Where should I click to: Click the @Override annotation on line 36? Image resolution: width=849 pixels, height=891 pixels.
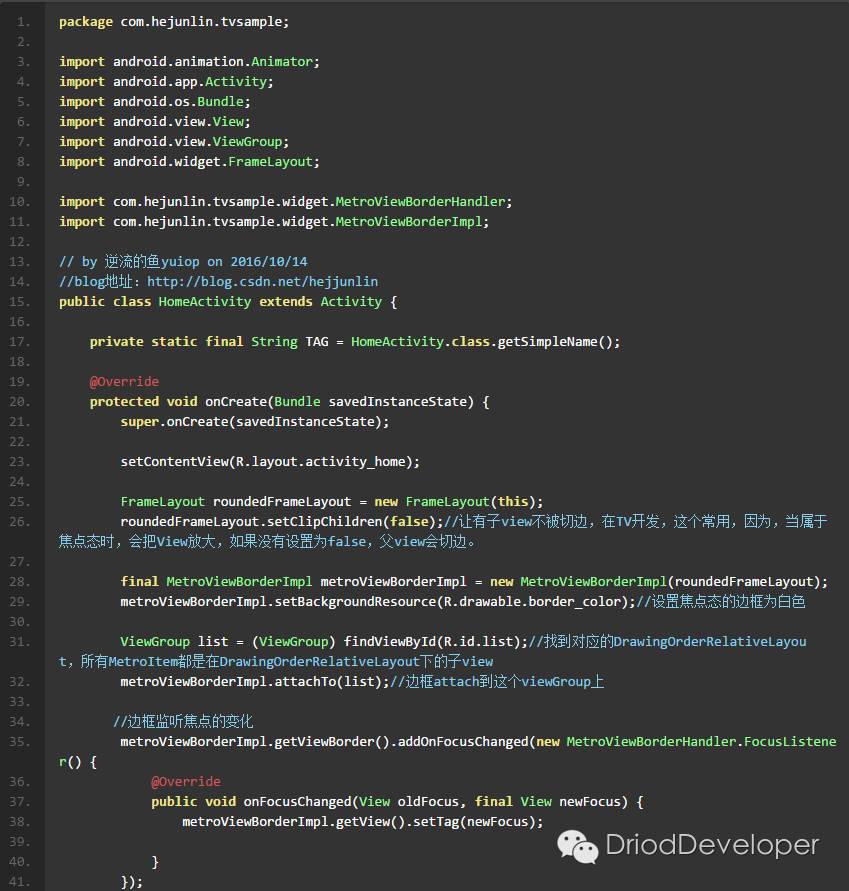(x=185, y=782)
